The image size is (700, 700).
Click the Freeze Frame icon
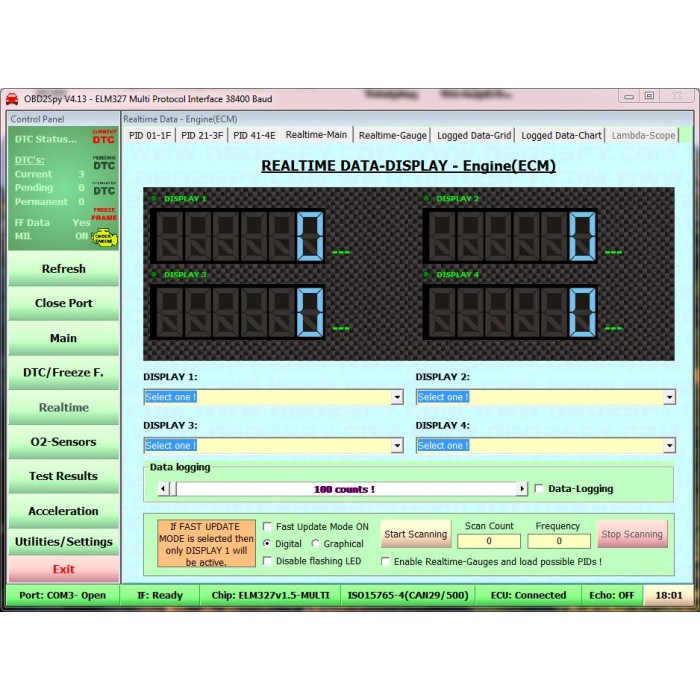pos(104,214)
